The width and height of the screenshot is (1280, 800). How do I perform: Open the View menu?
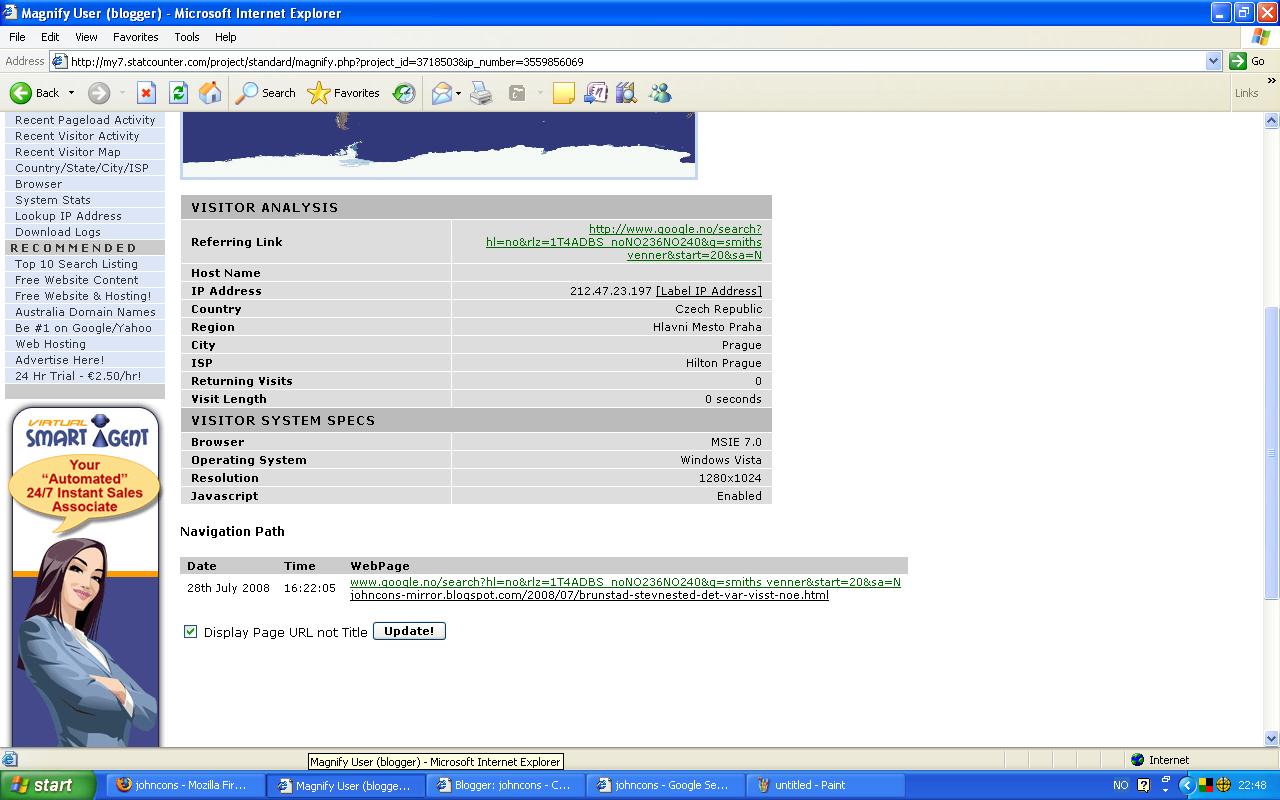86,37
